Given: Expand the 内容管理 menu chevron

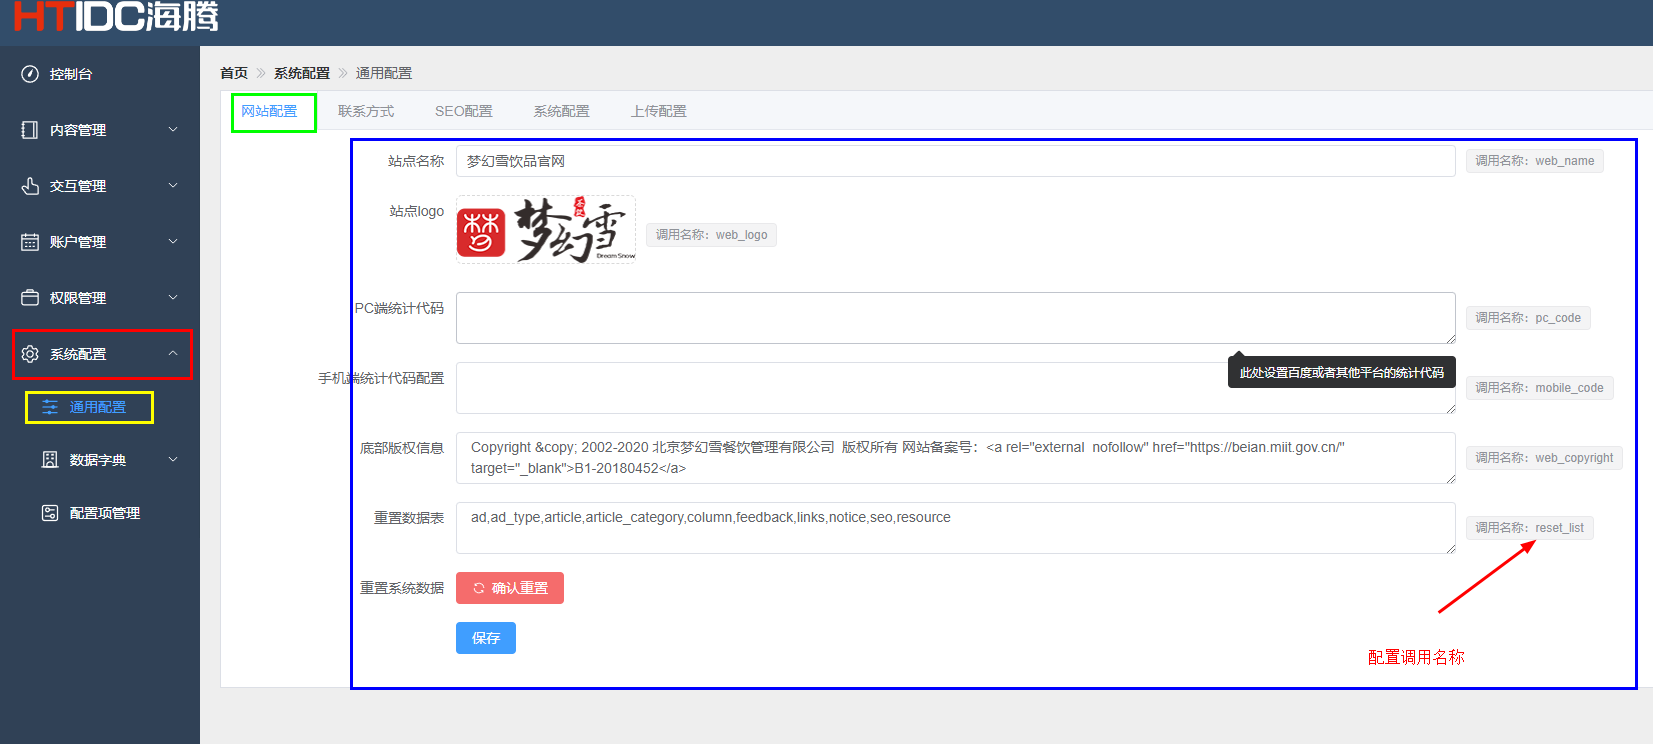Looking at the screenshot, I should click(x=173, y=130).
